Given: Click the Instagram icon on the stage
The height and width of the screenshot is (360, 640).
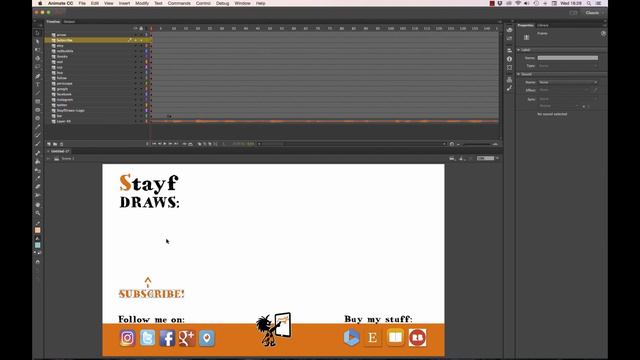Looking at the screenshot, I should [x=127, y=338].
